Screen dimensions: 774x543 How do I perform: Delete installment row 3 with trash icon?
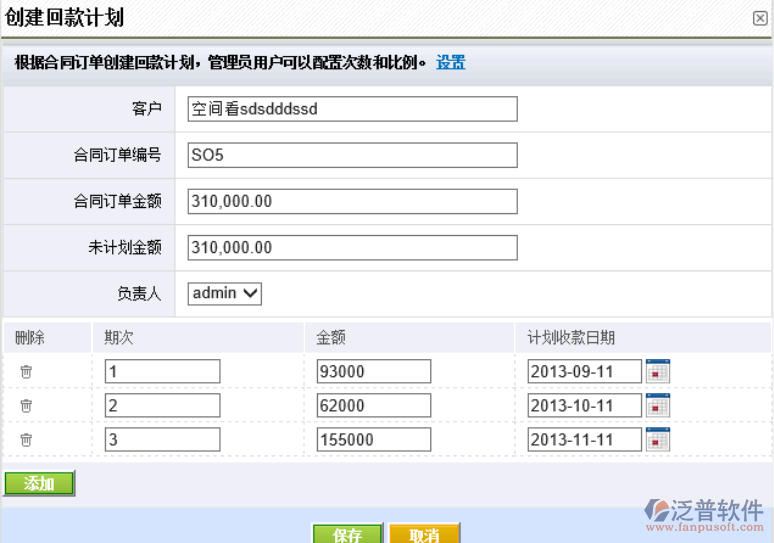click(26, 439)
